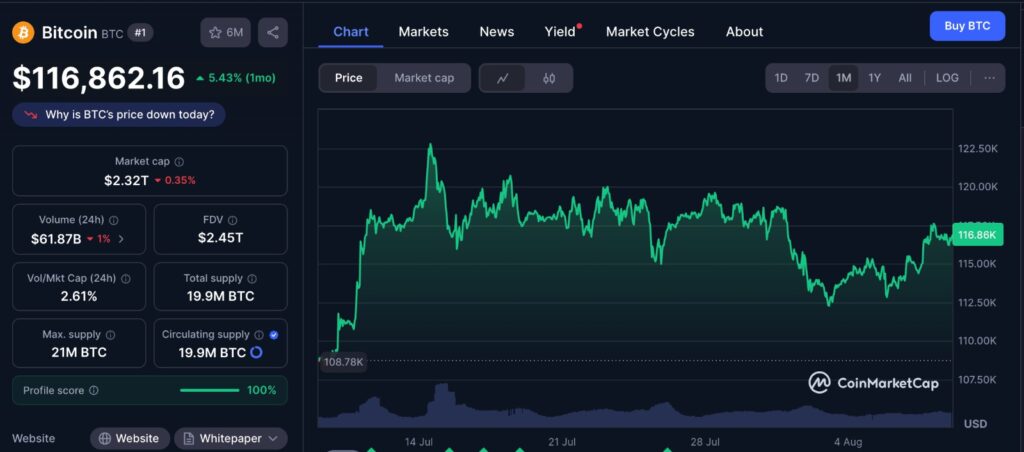This screenshot has height=452, width=1024.
Task: Click the circulating supply ring indicator
Action: 257,353
